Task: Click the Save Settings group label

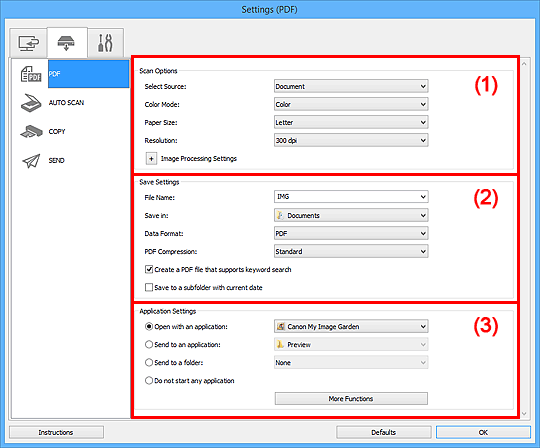Action: pyautogui.click(x=159, y=182)
